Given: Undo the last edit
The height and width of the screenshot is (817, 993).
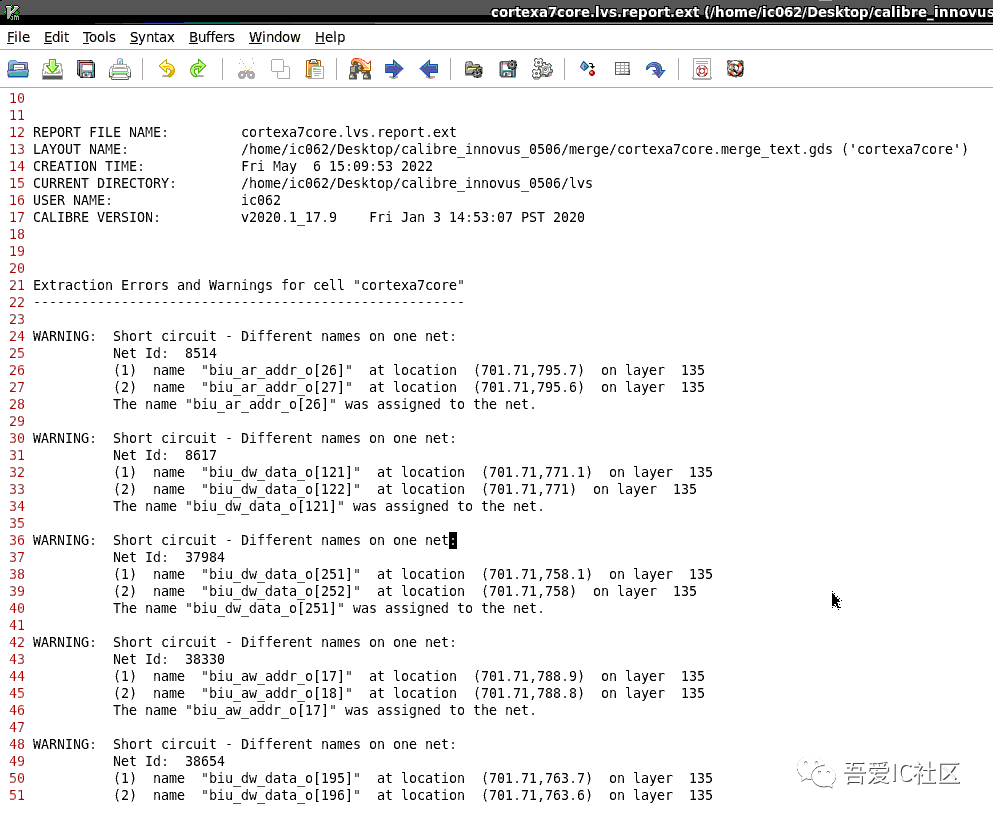Looking at the screenshot, I should [x=168, y=68].
